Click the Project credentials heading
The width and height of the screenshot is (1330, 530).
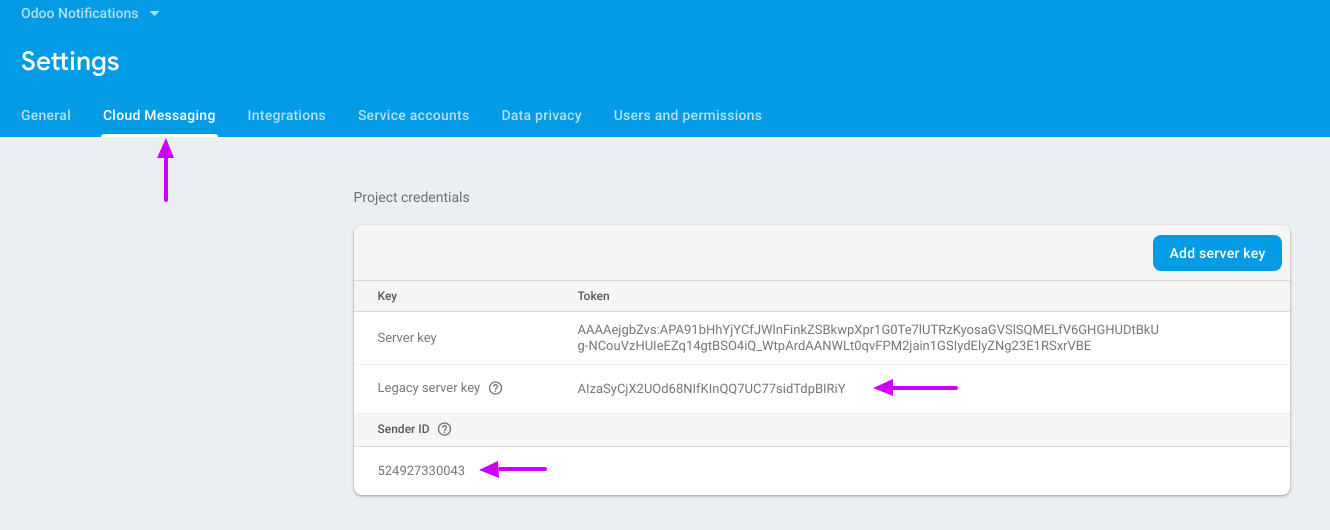[411, 197]
